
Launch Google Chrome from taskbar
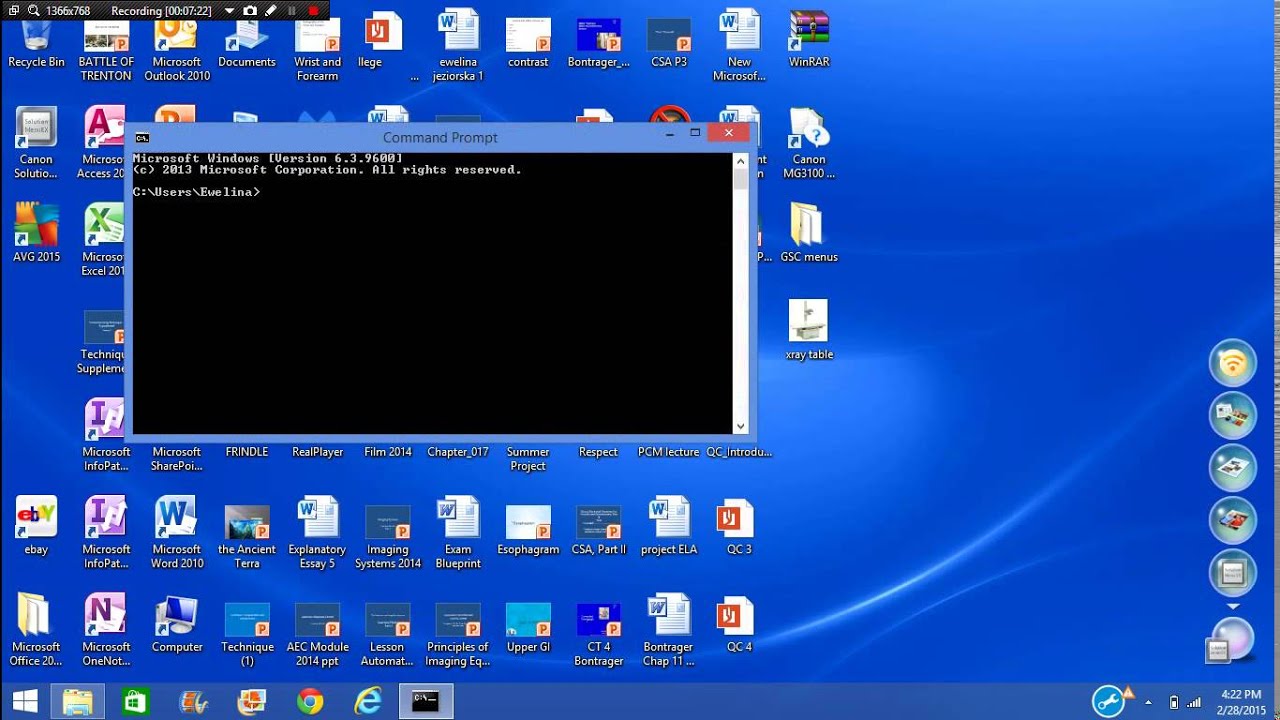point(310,702)
